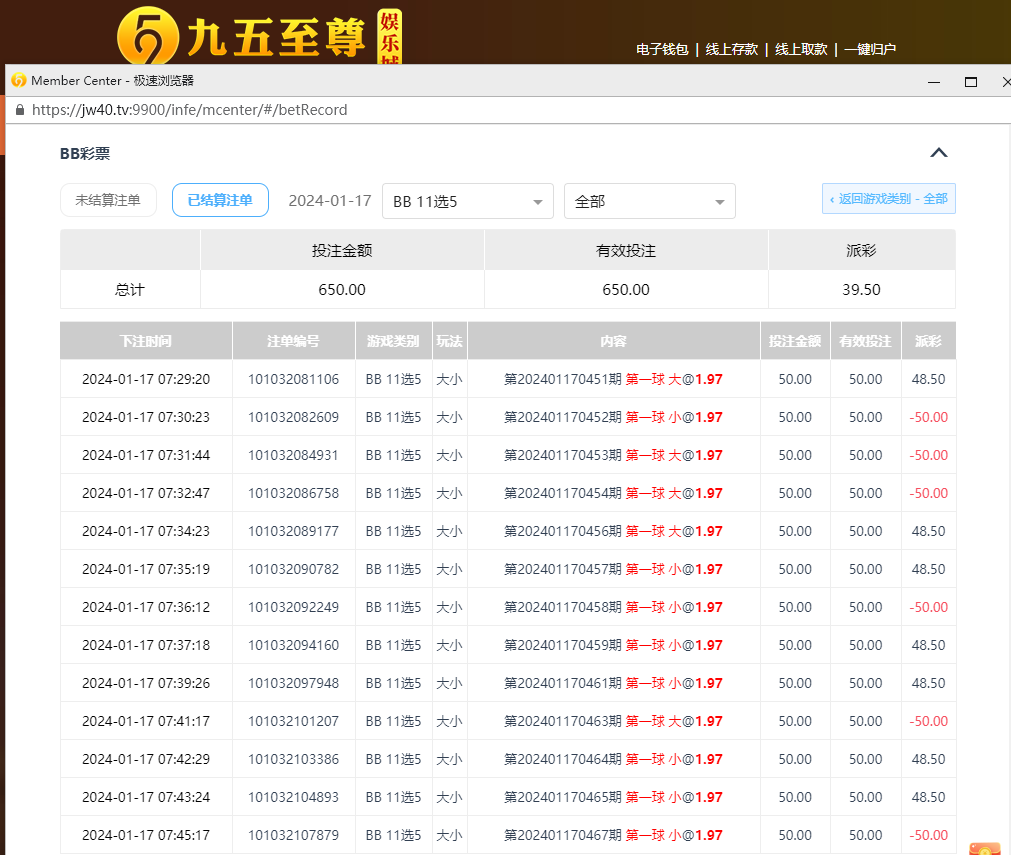
Task: Switch to 未结算注单 tab
Action: coord(108,200)
